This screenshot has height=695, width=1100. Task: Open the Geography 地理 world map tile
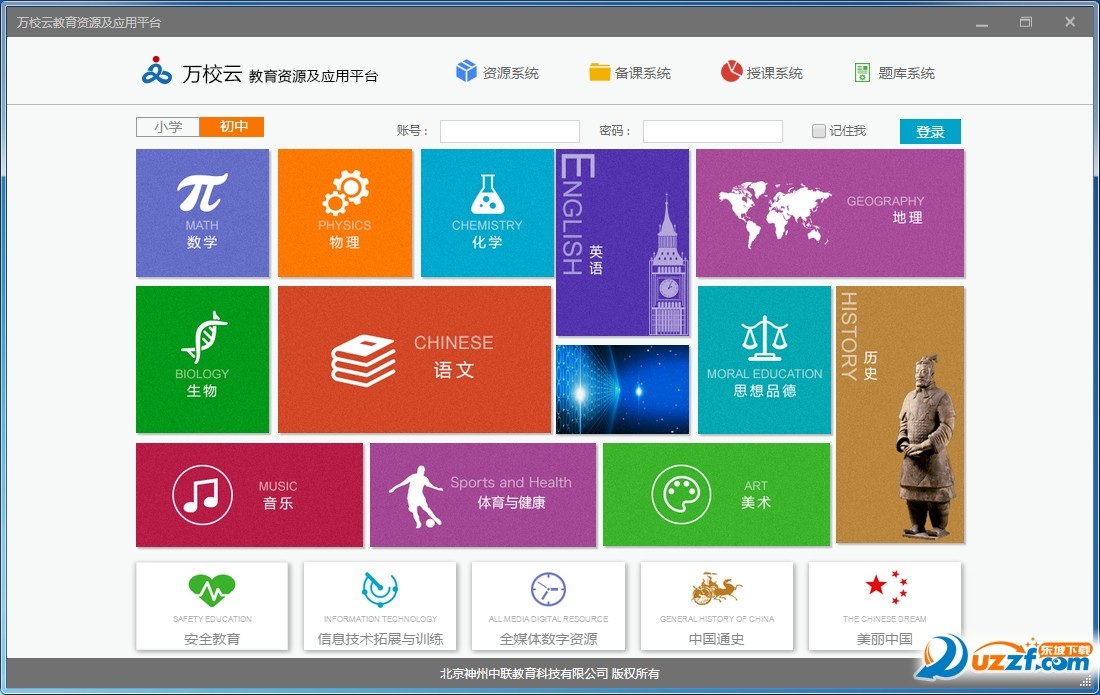pyautogui.click(x=830, y=212)
